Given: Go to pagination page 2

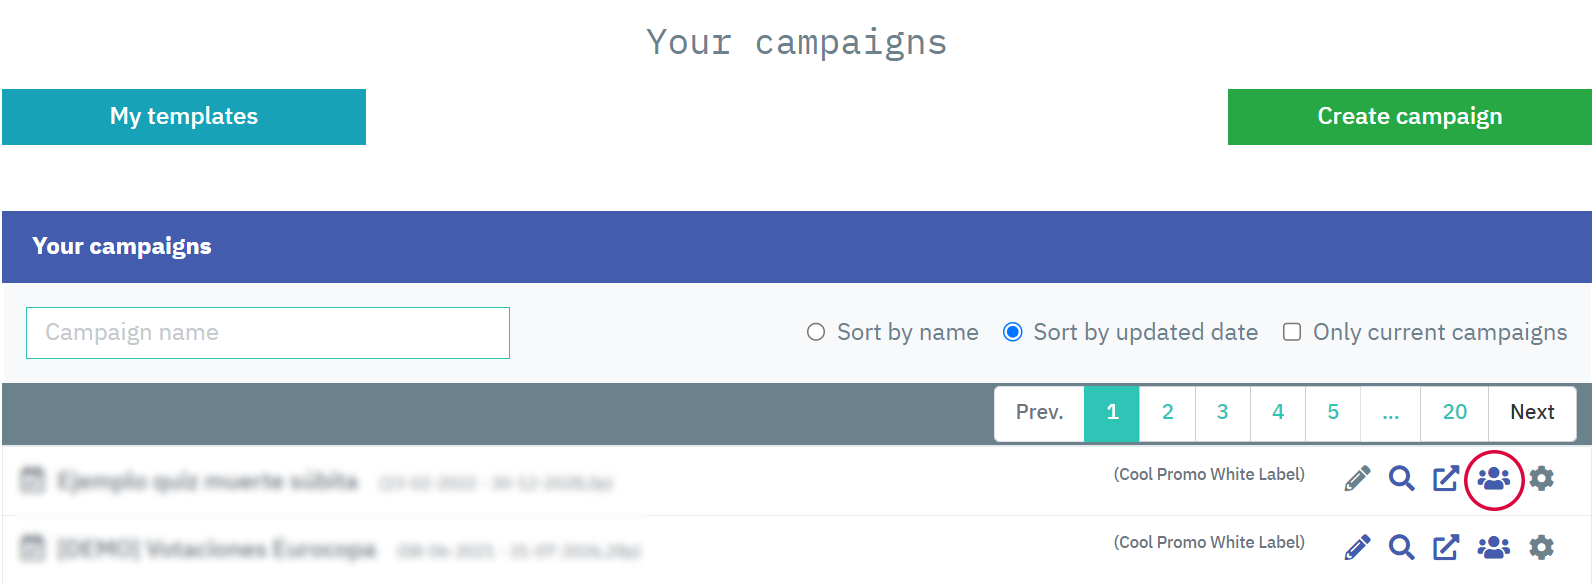Looking at the screenshot, I should pyautogui.click(x=1167, y=413).
